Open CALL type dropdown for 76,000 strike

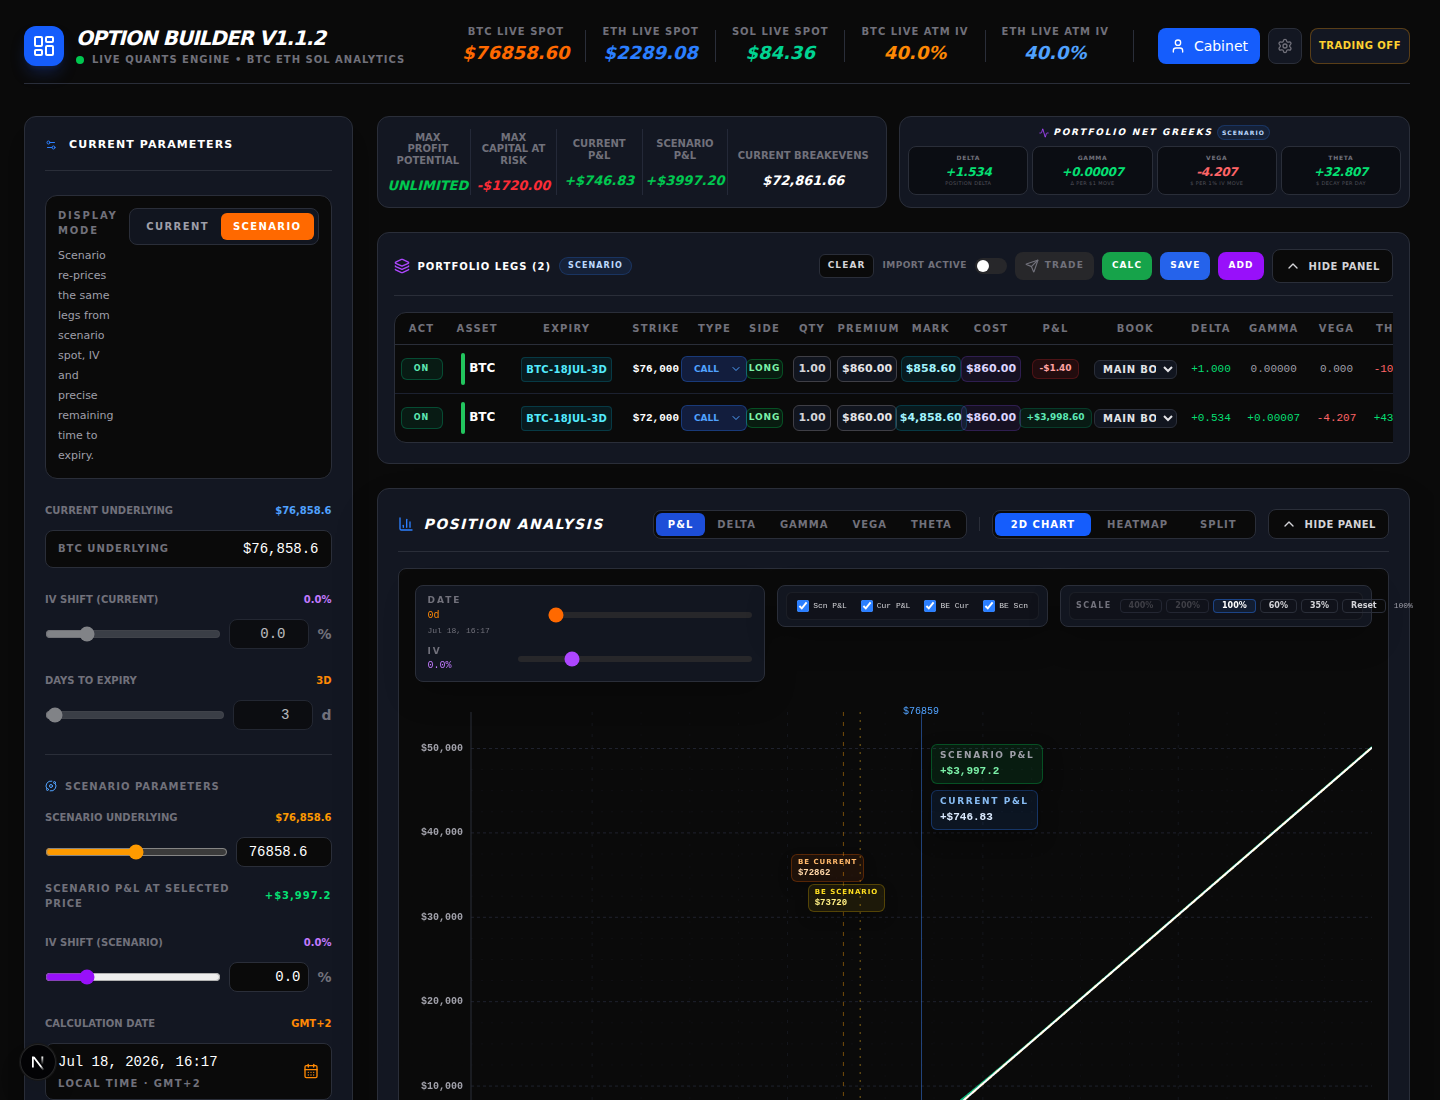(714, 369)
